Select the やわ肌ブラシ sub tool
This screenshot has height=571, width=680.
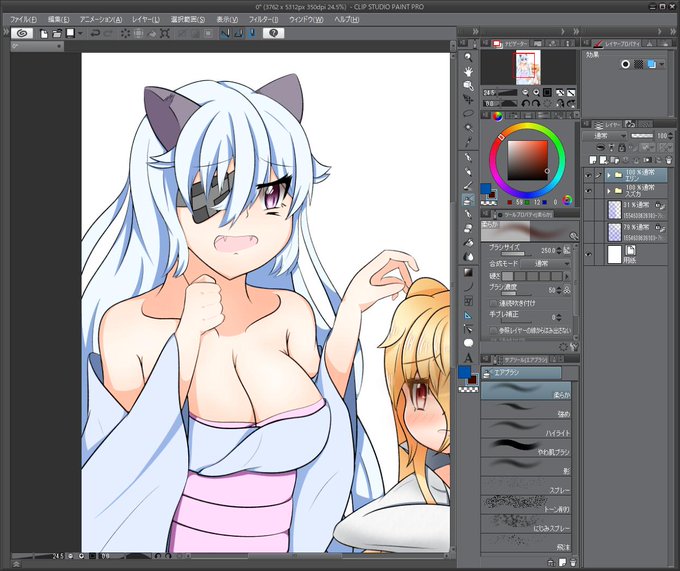click(526, 448)
